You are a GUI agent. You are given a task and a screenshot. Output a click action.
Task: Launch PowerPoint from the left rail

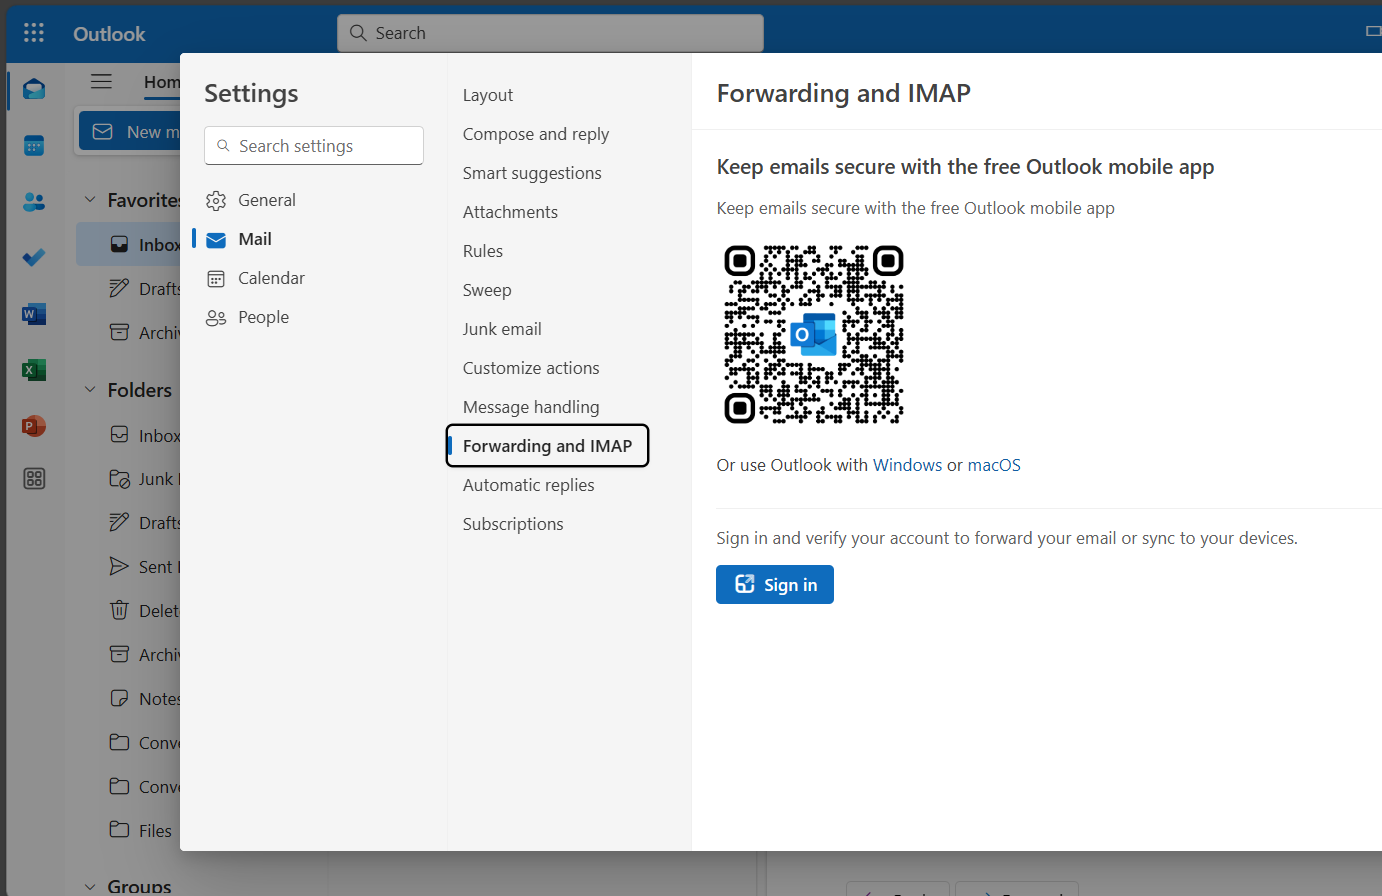tap(34, 426)
